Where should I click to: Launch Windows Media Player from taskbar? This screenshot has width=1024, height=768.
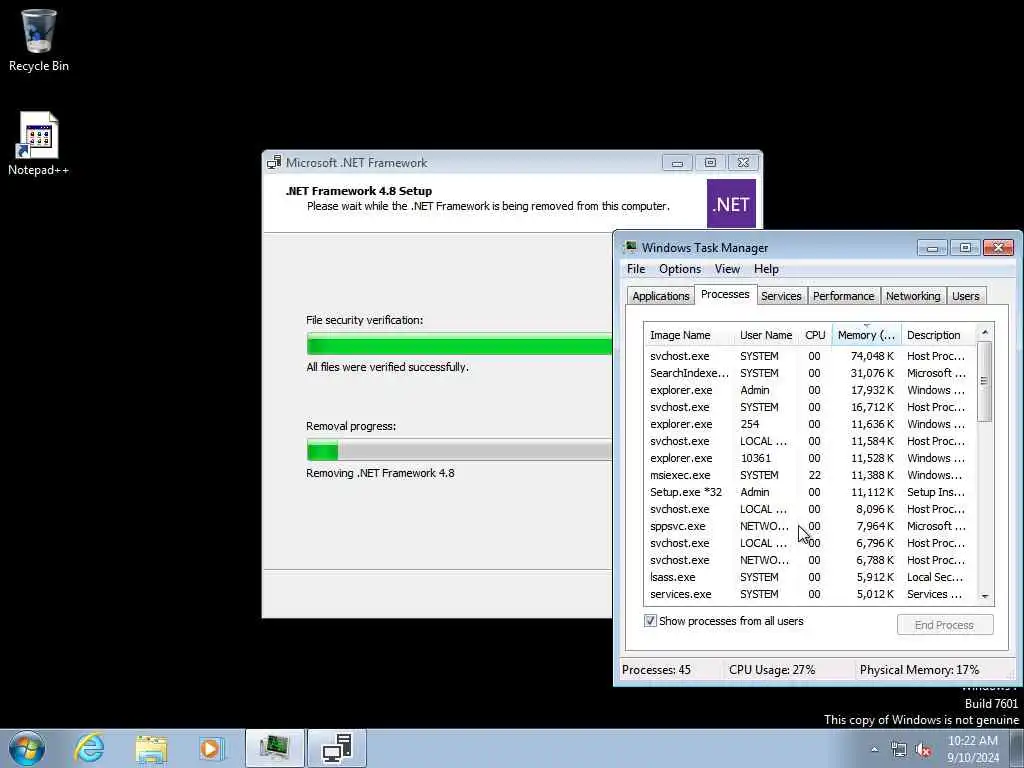[212, 748]
